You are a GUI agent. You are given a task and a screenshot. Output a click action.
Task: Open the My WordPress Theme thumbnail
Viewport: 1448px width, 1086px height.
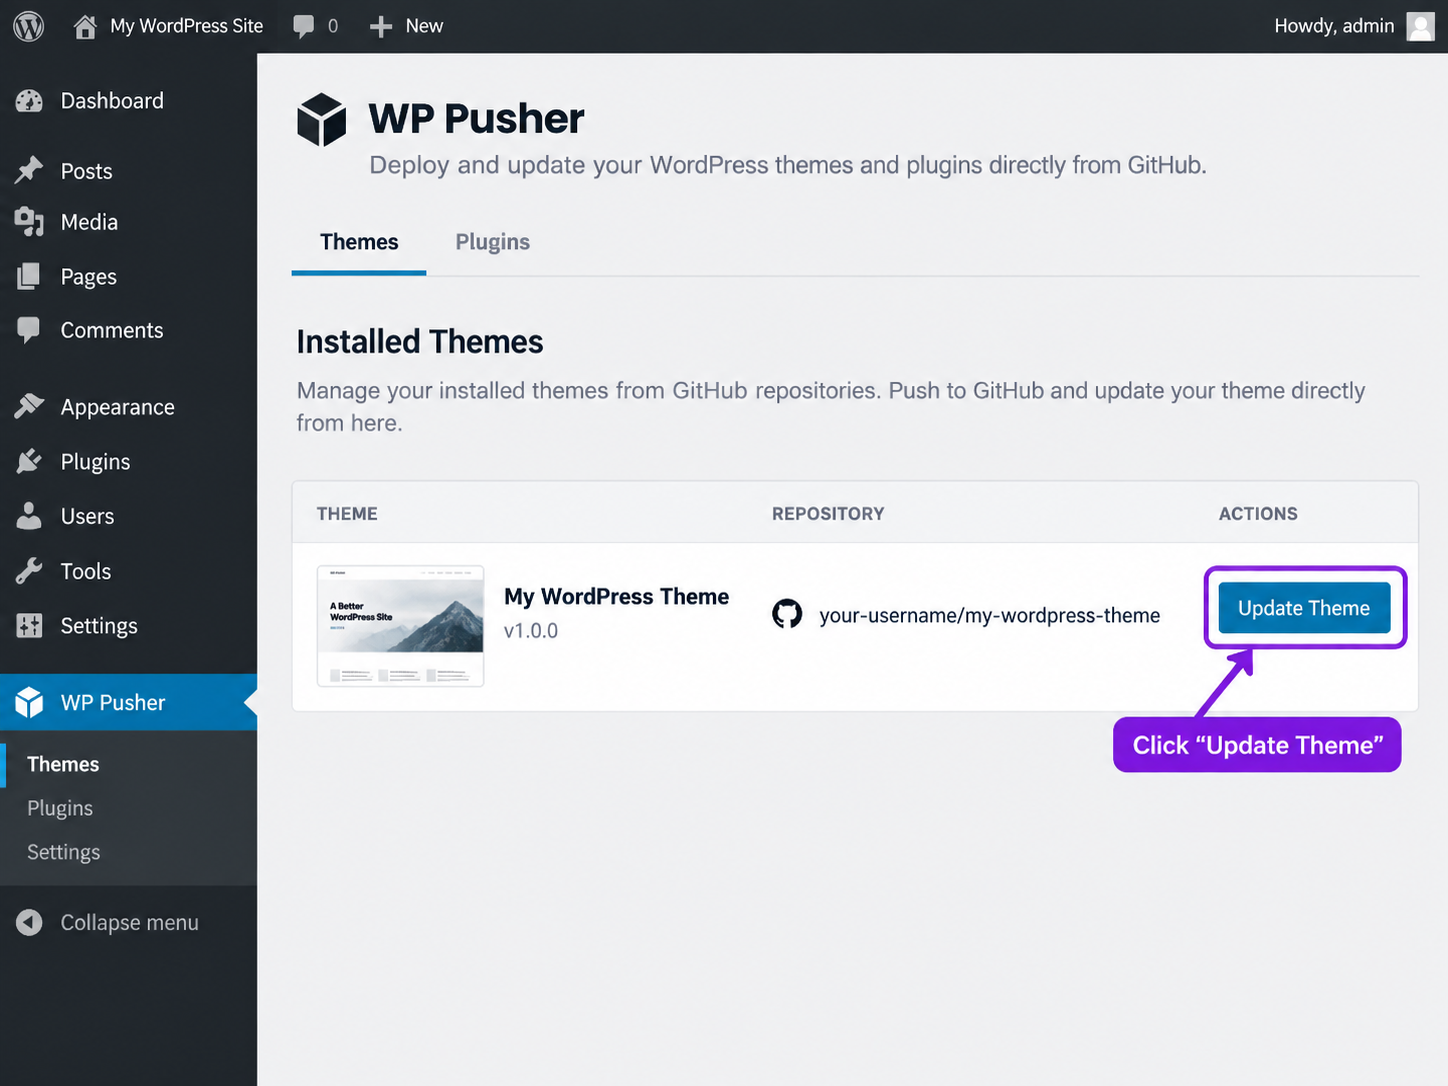[x=400, y=626]
